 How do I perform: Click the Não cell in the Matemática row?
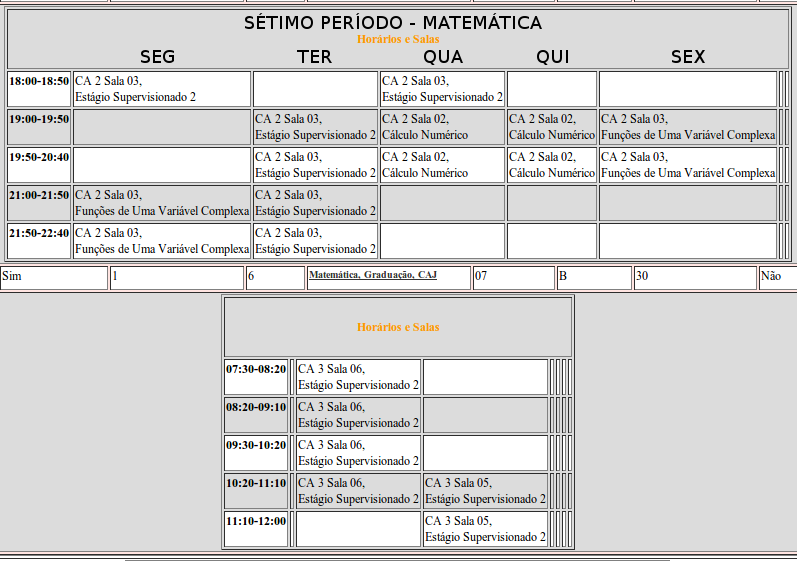pyautogui.click(x=778, y=278)
